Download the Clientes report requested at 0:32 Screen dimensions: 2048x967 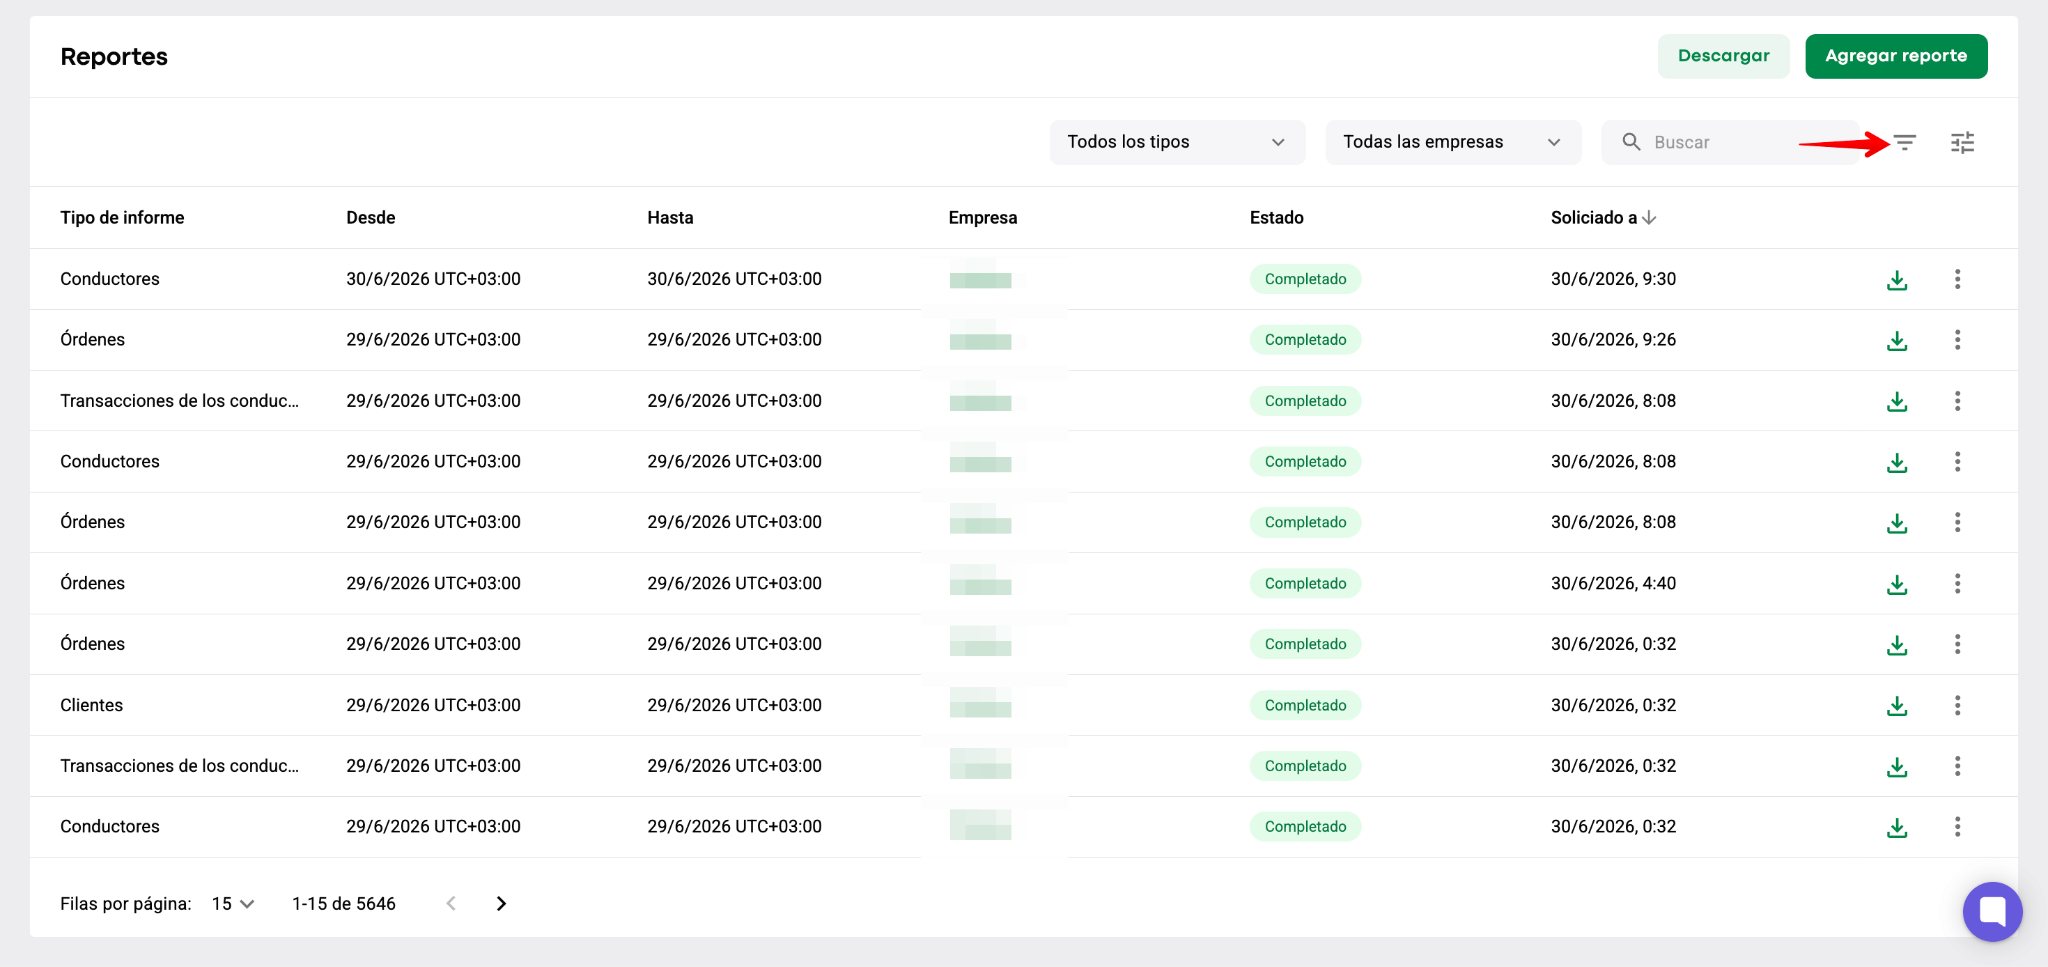[1897, 706]
